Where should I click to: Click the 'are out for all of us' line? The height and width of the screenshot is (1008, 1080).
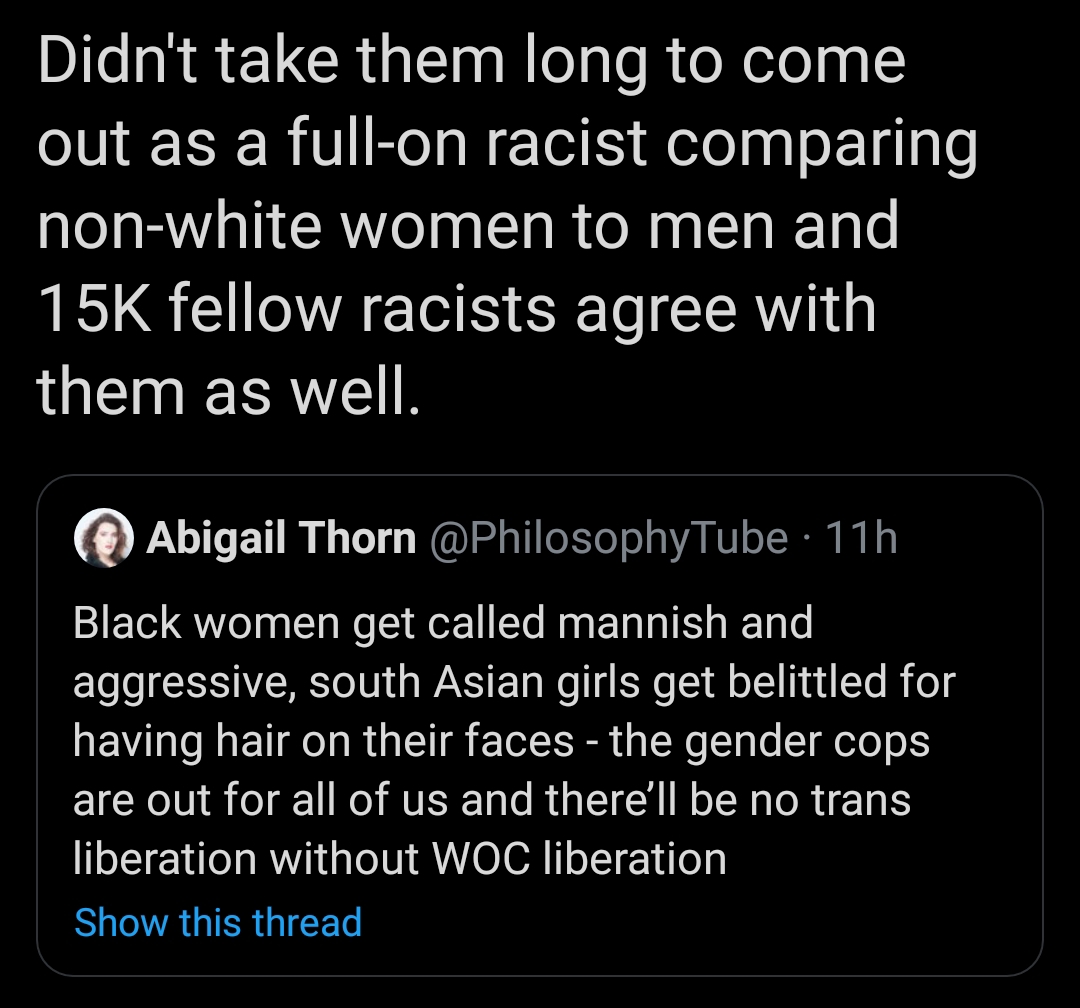point(491,801)
